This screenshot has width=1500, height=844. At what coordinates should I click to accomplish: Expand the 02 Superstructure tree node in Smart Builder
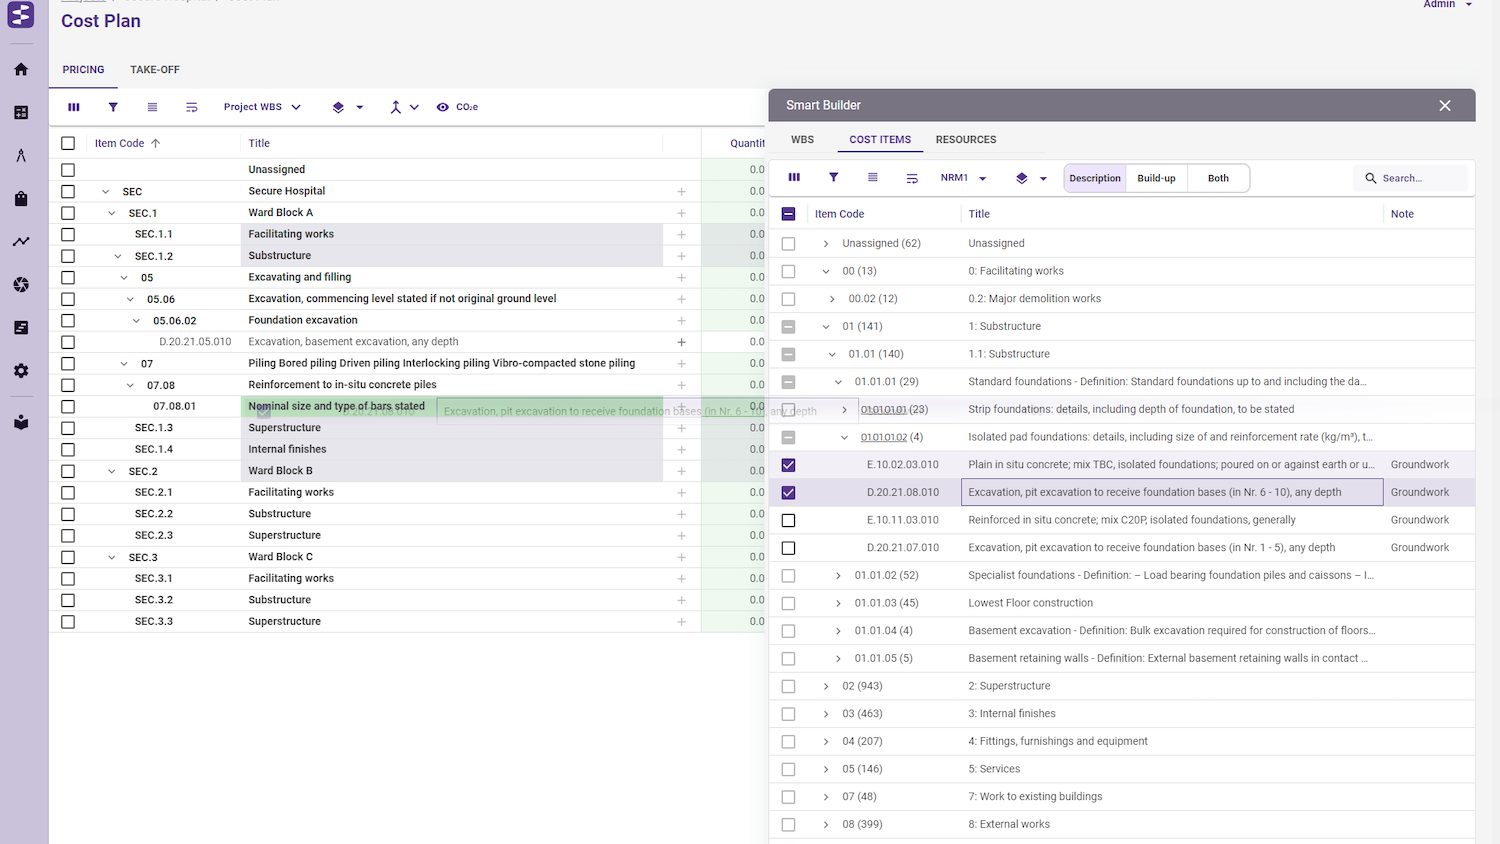[825, 686]
